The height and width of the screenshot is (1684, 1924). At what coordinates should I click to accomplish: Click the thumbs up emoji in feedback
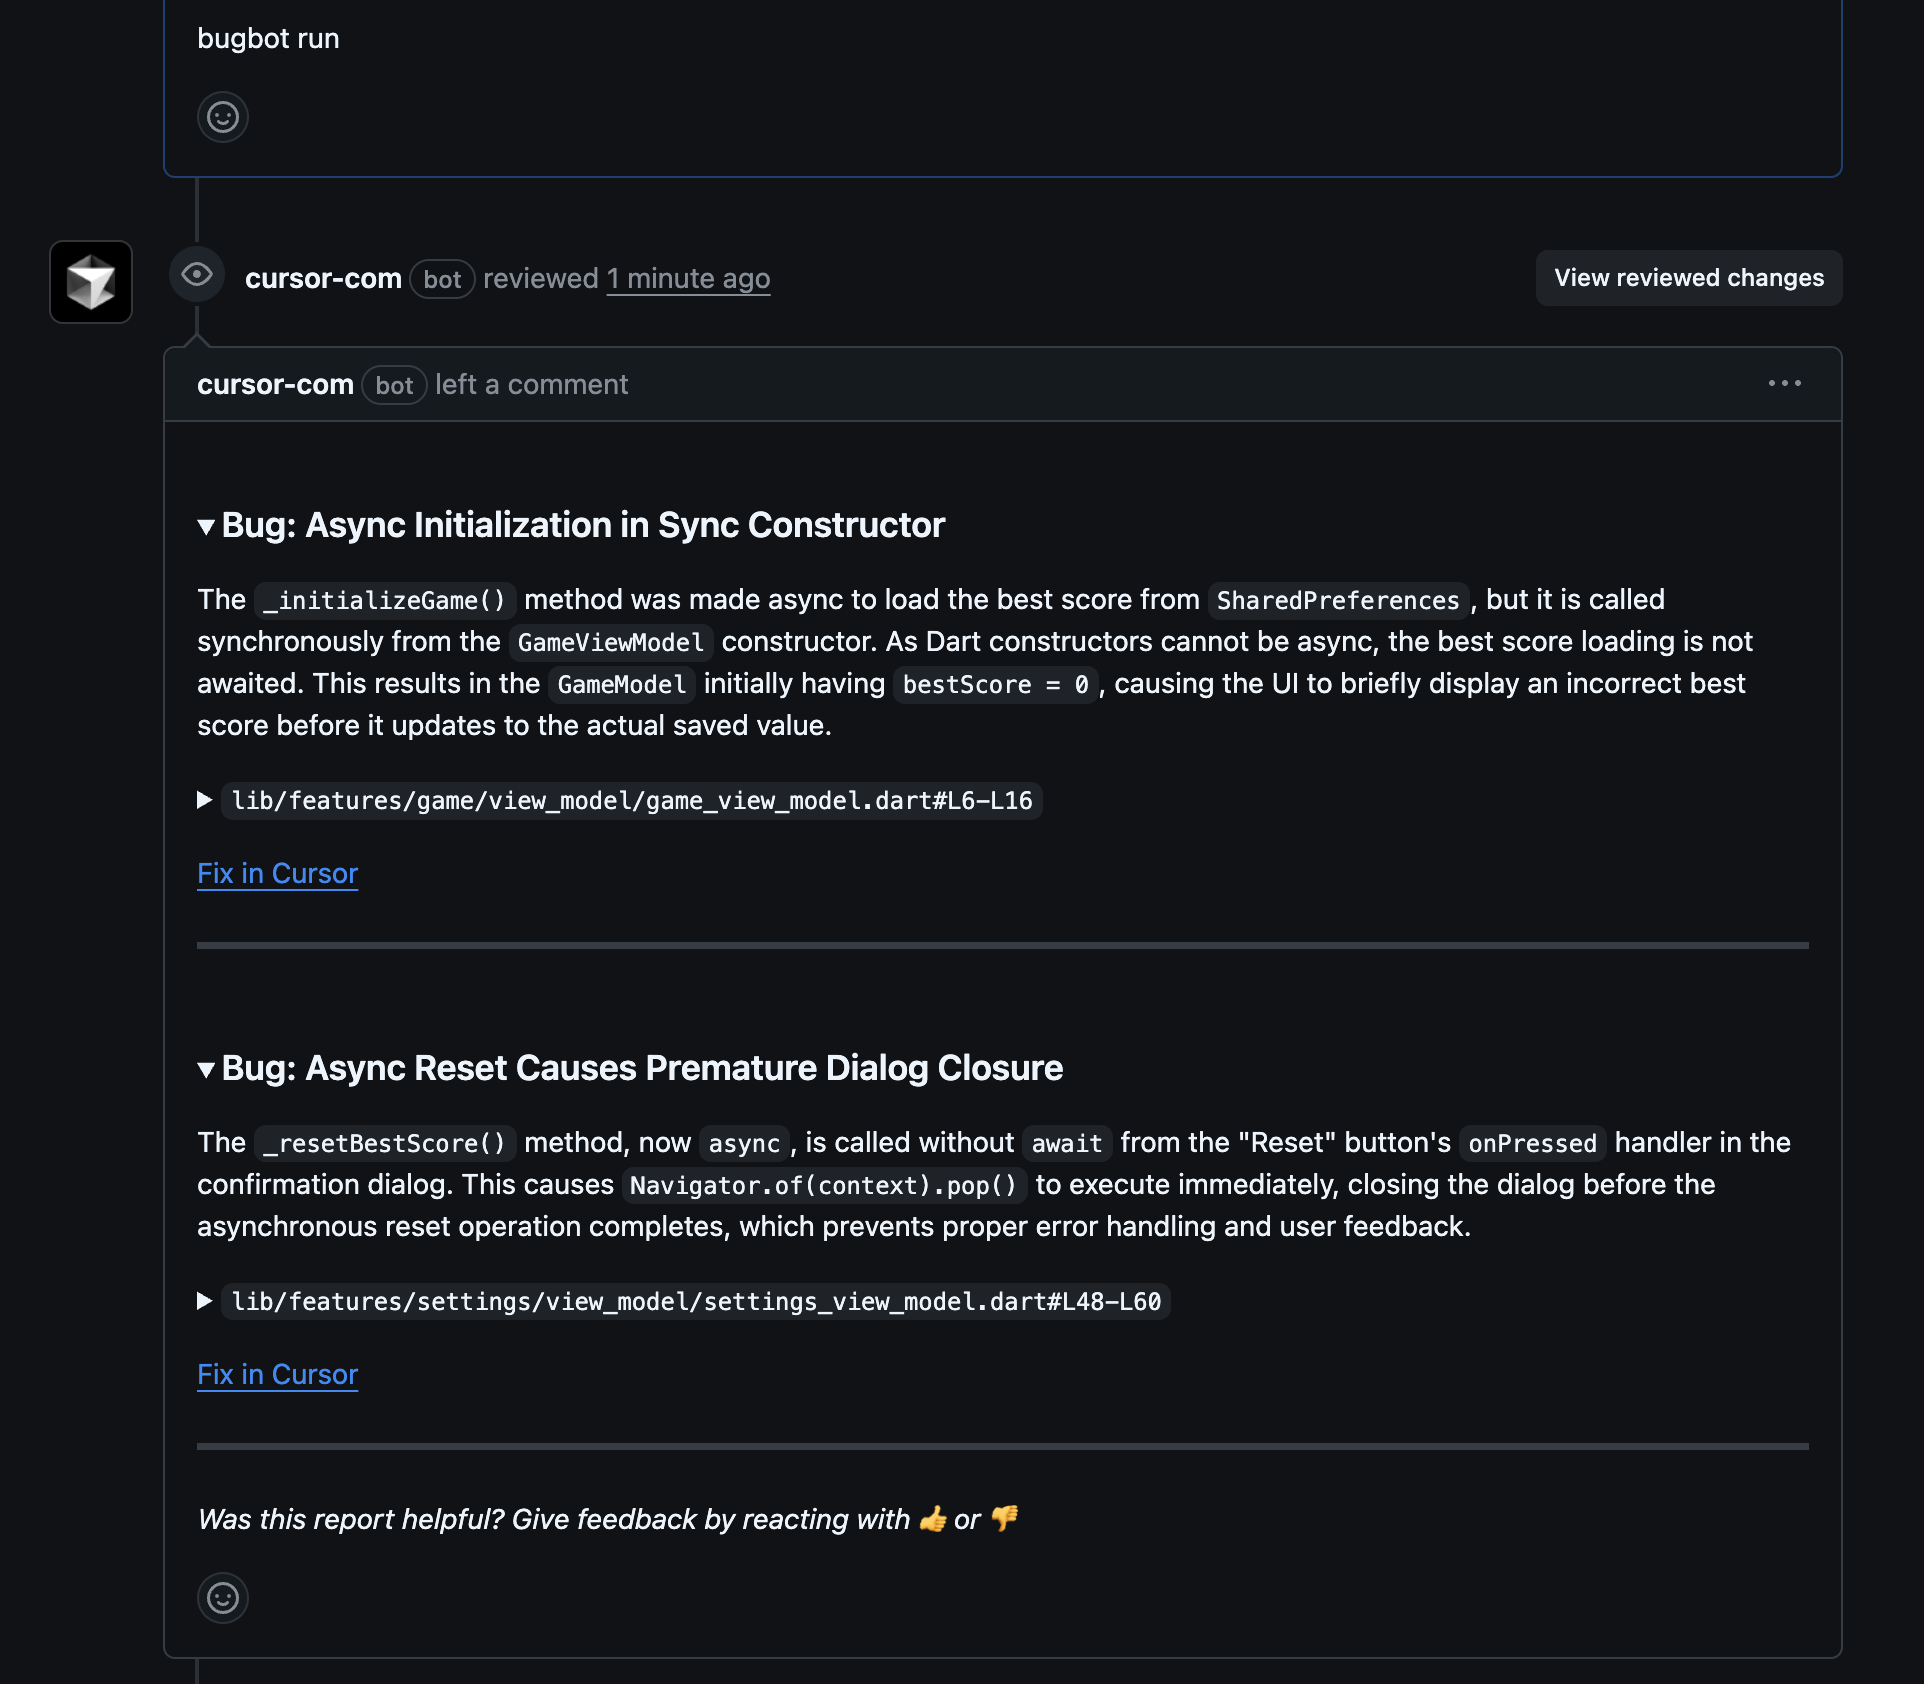coord(933,1519)
